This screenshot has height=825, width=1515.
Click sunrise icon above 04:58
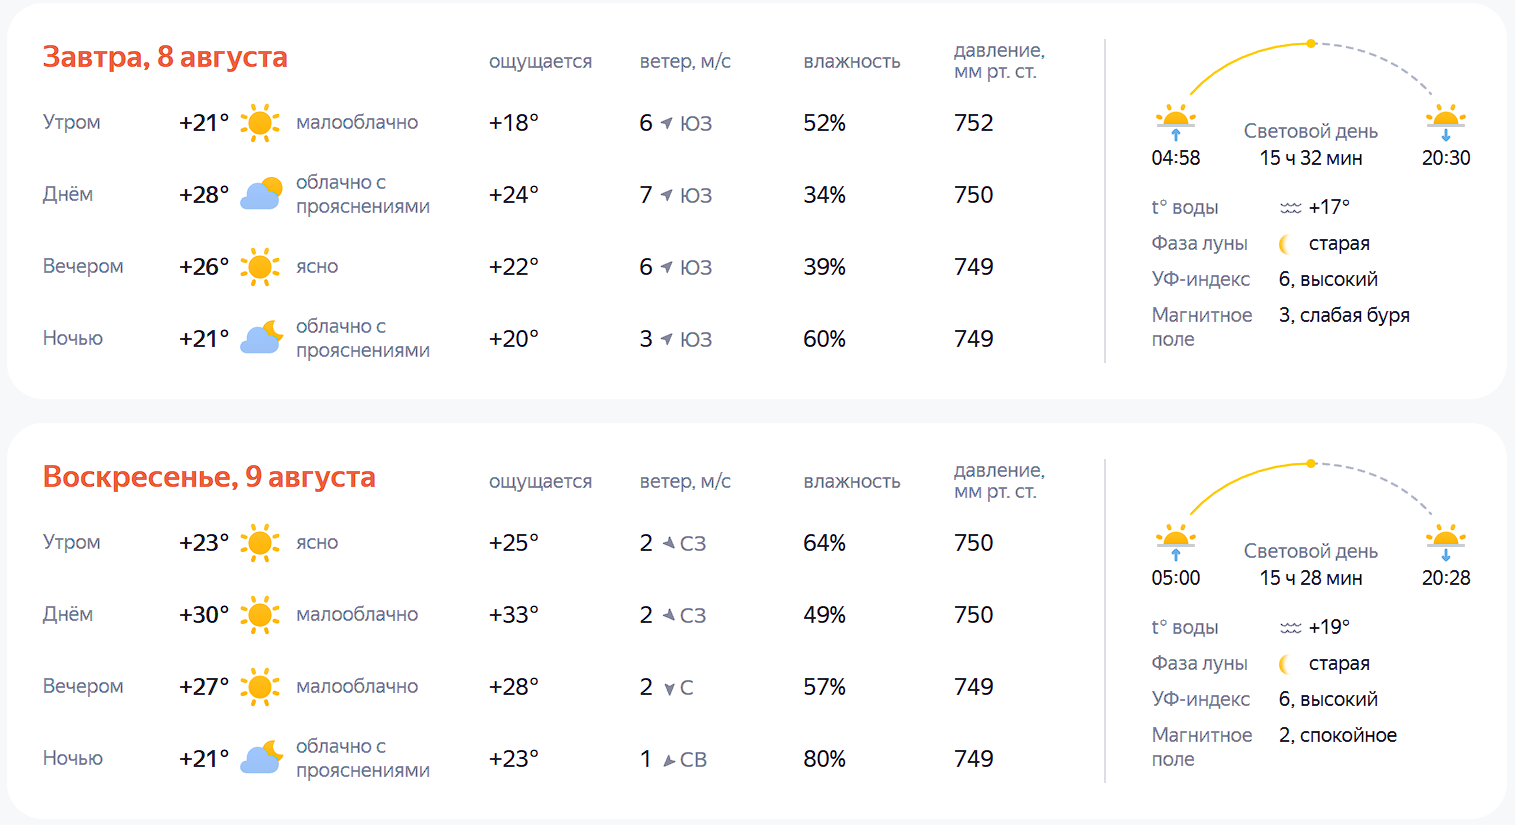click(x=1176, y=121)
